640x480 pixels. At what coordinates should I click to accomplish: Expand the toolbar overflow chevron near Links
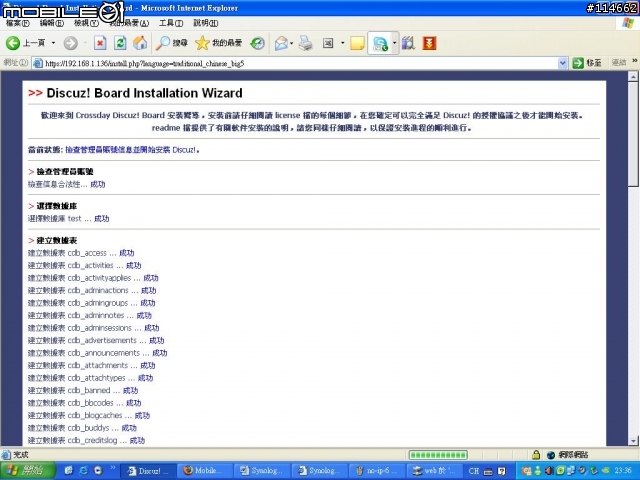coord(635,61)
